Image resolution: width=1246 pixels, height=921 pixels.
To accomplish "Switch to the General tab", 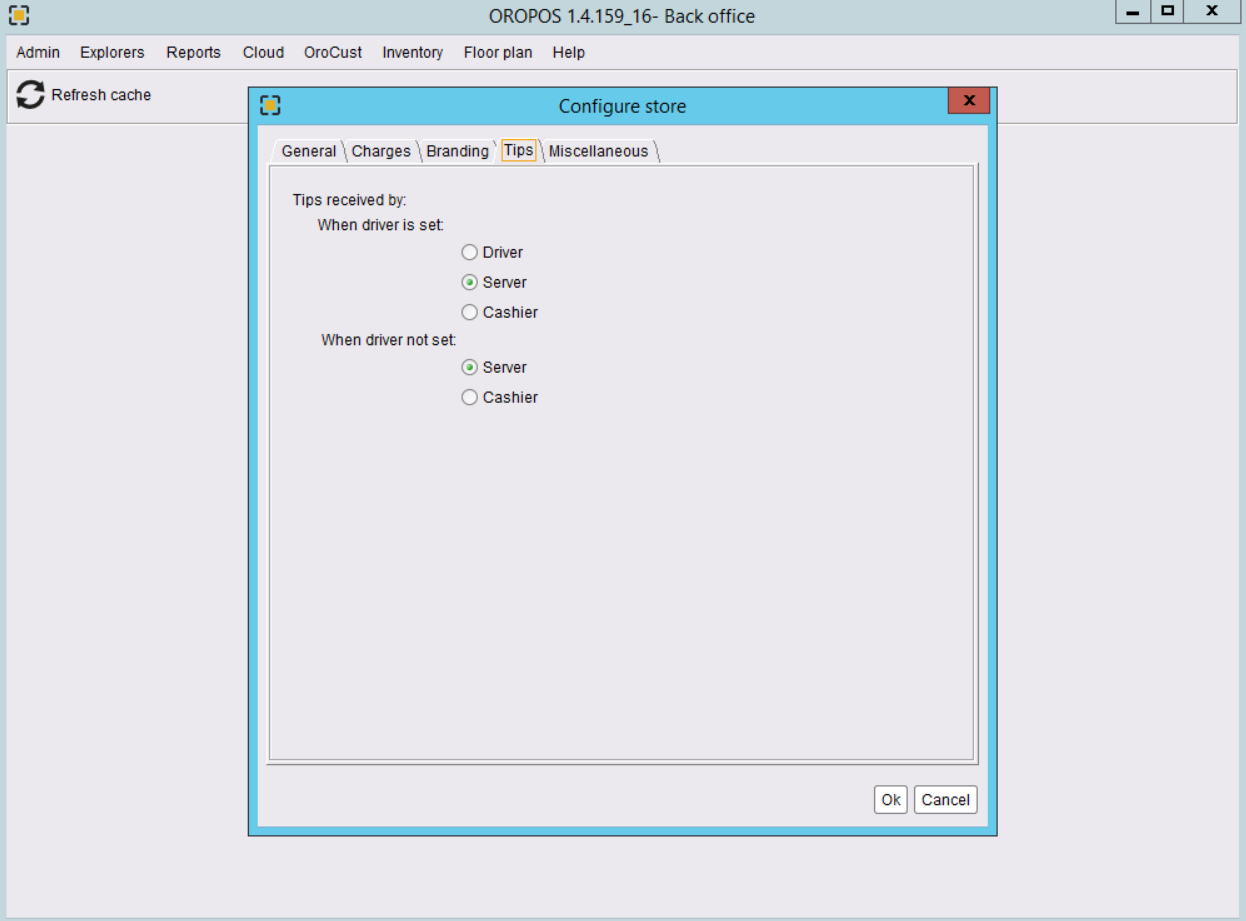I will (309, 151).
